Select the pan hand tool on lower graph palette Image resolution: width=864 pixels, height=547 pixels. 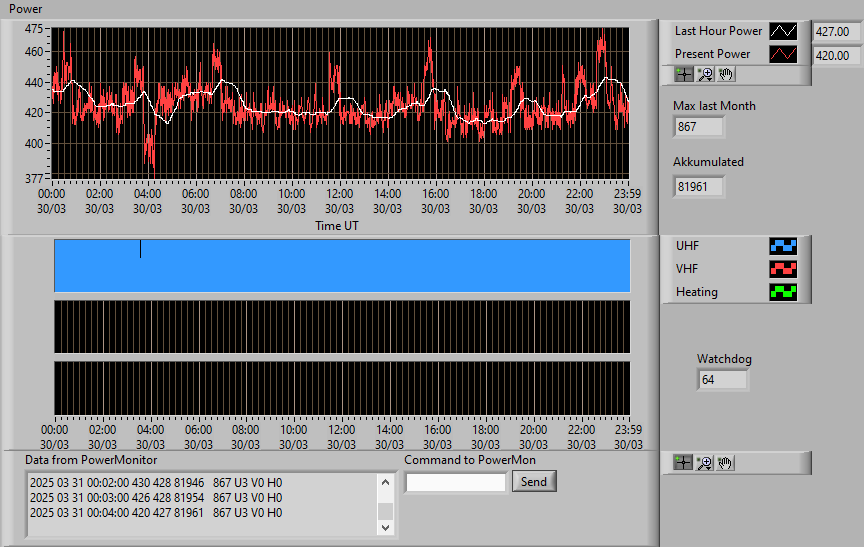(x=725, y=463)
